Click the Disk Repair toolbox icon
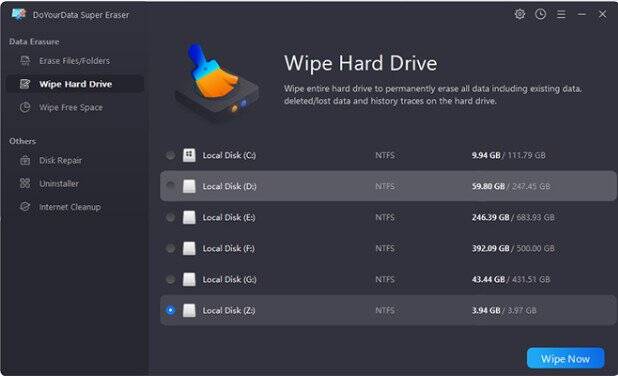 click(25, 160)
